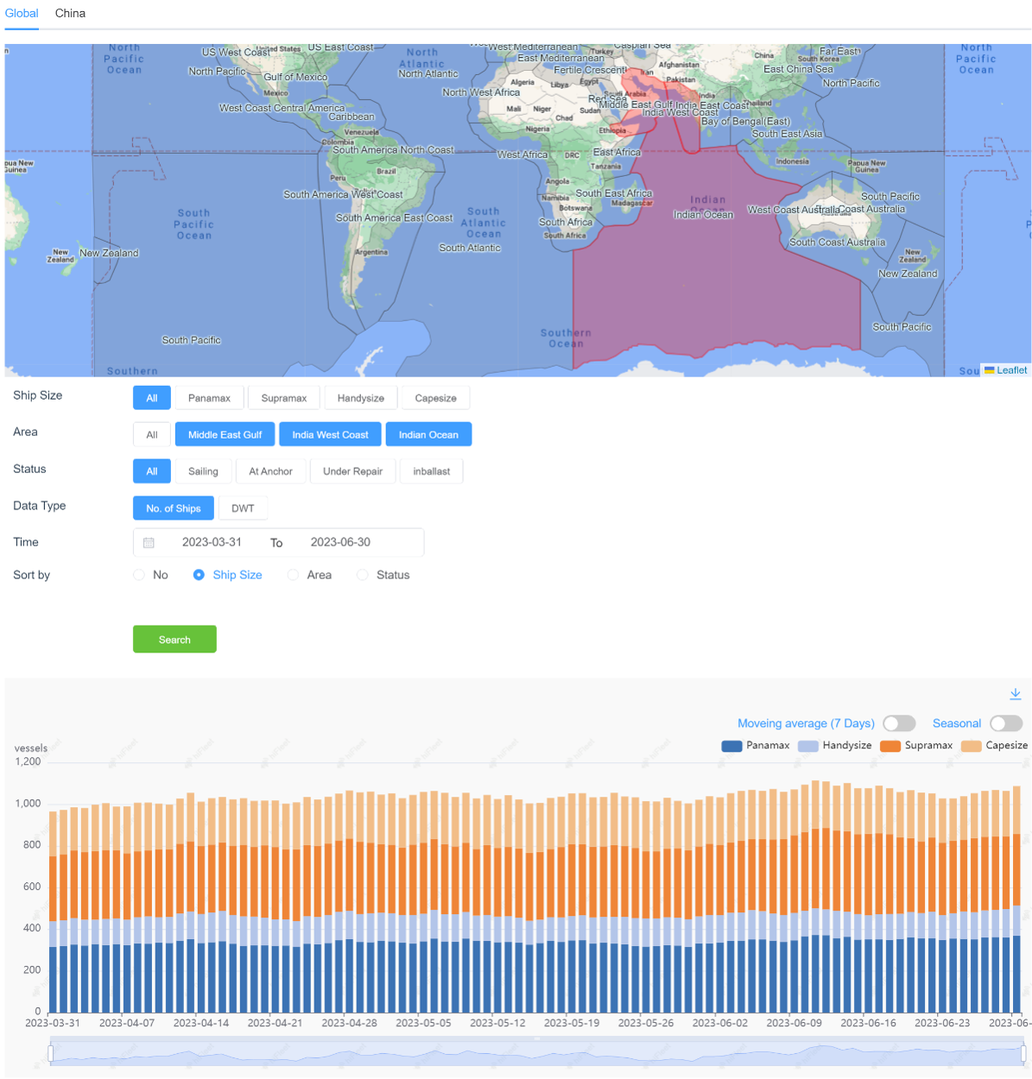Filter by Handysize ship size

(361, 398)
